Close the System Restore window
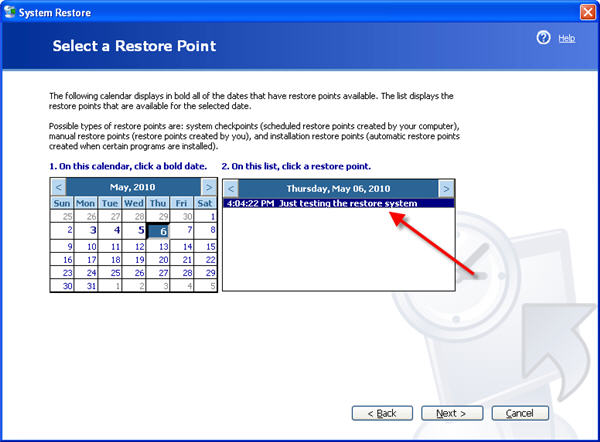This screenshot has width=600, height=442. click(587, 10)
